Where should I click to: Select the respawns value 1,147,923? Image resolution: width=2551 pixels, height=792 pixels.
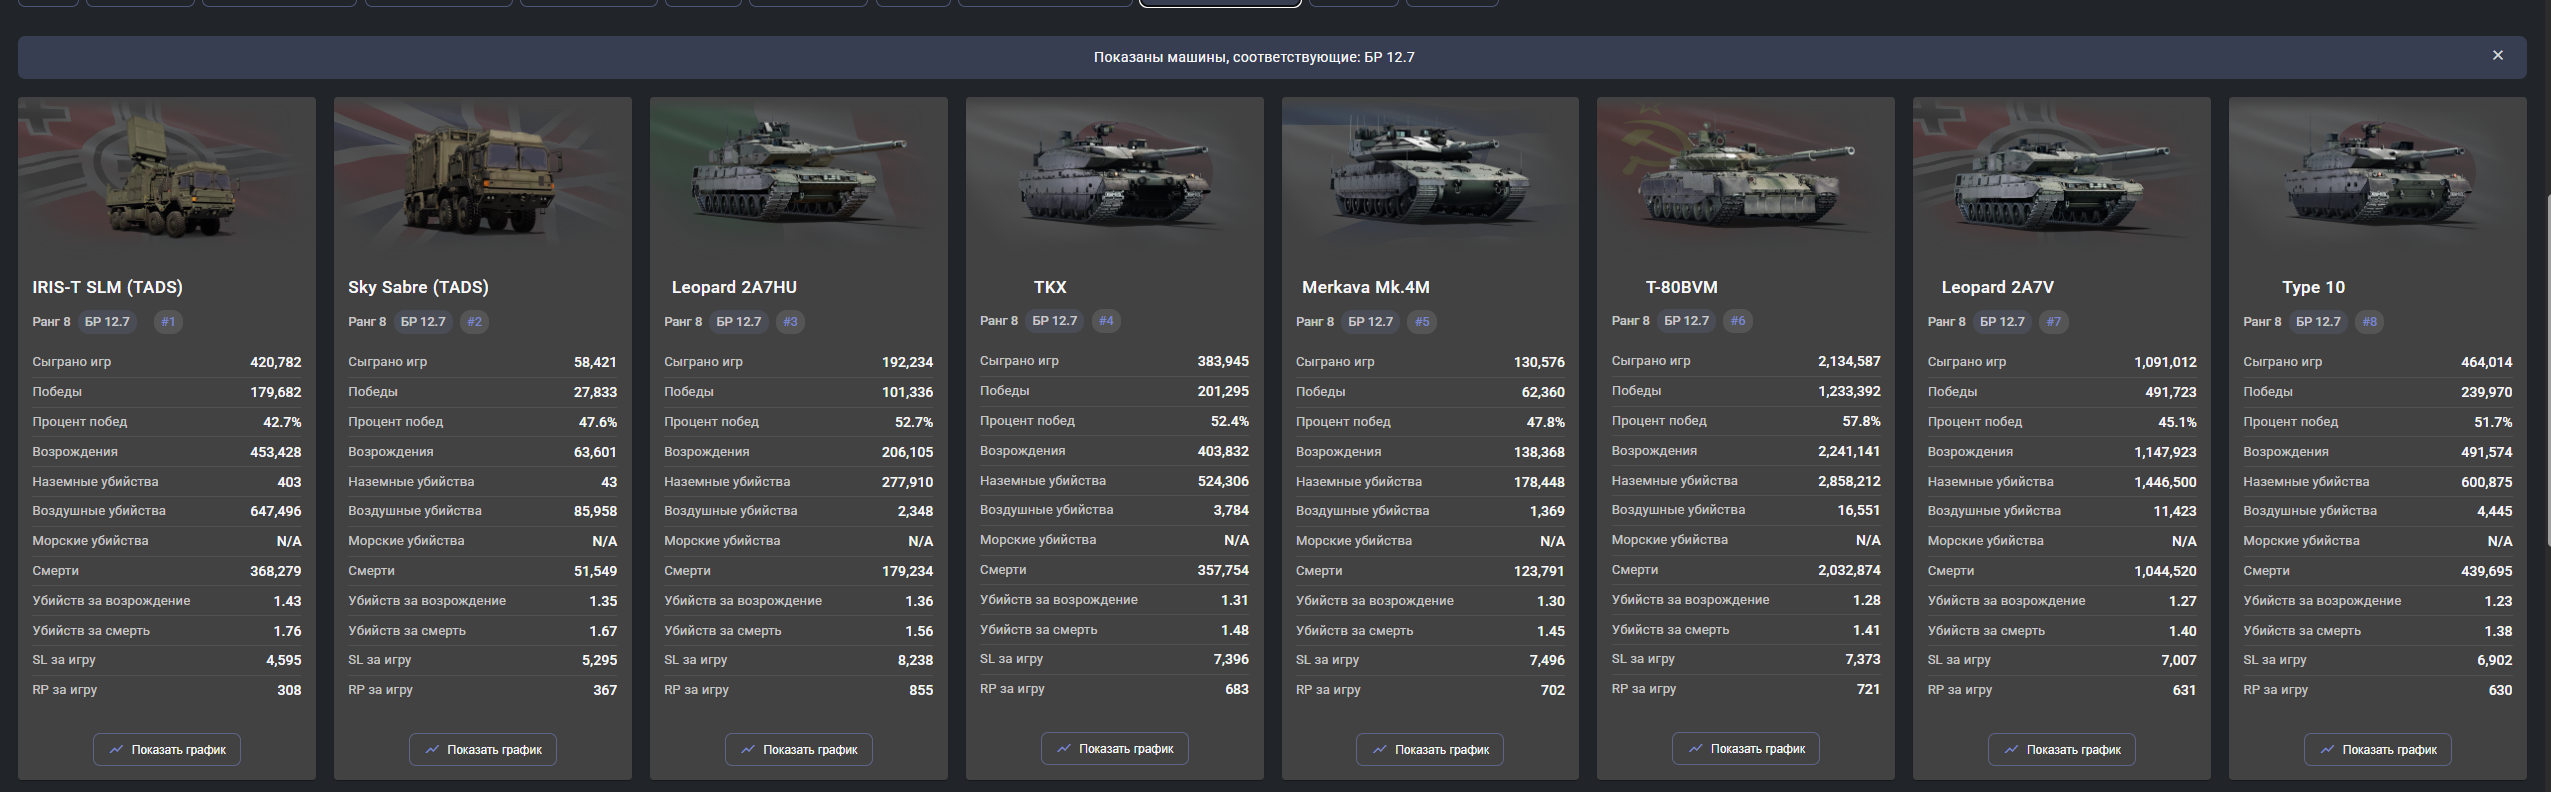click(2165, 452)
